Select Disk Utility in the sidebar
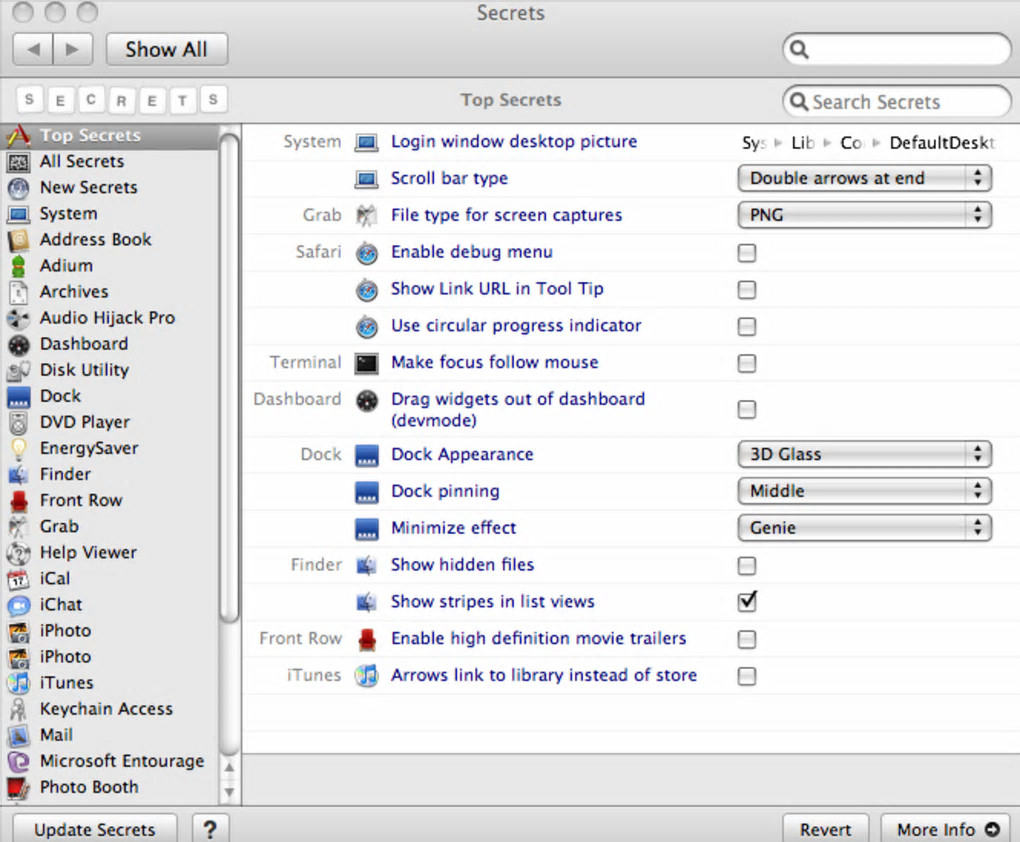The image size is (1020, 842). pos(84,370)
